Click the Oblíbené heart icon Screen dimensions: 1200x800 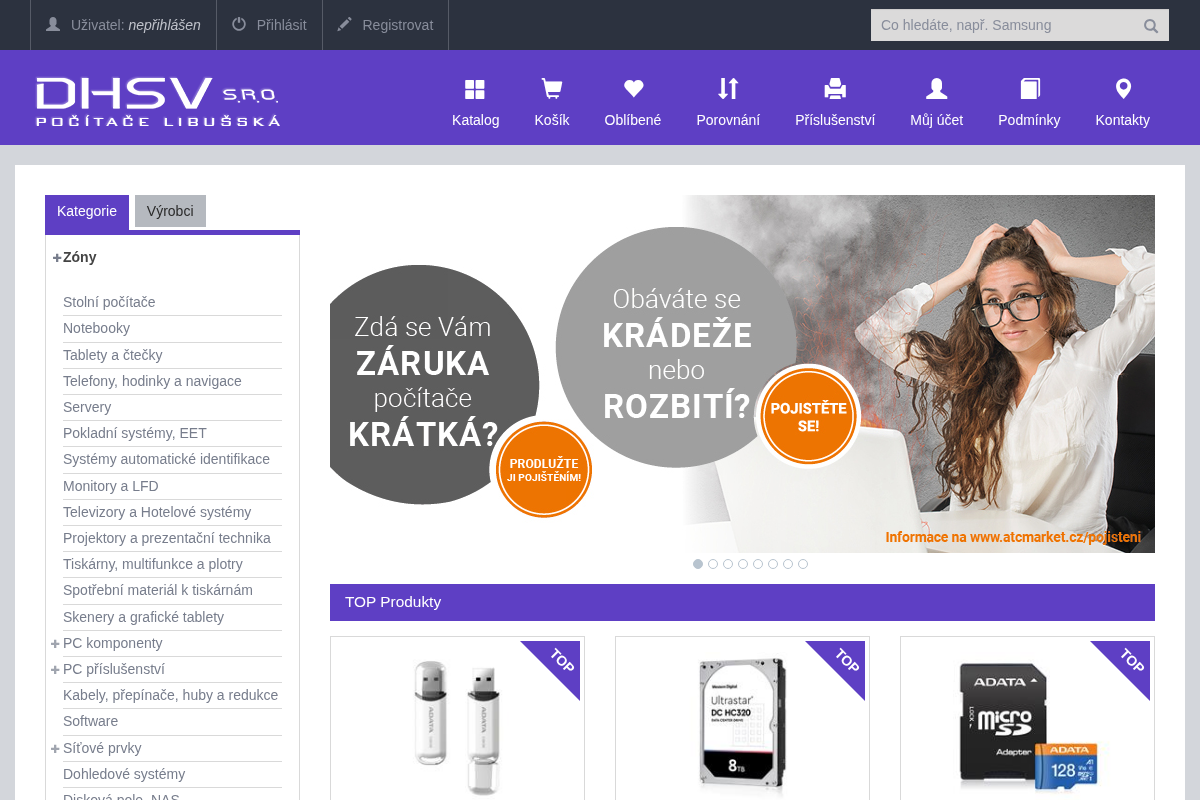pos(633,89)
